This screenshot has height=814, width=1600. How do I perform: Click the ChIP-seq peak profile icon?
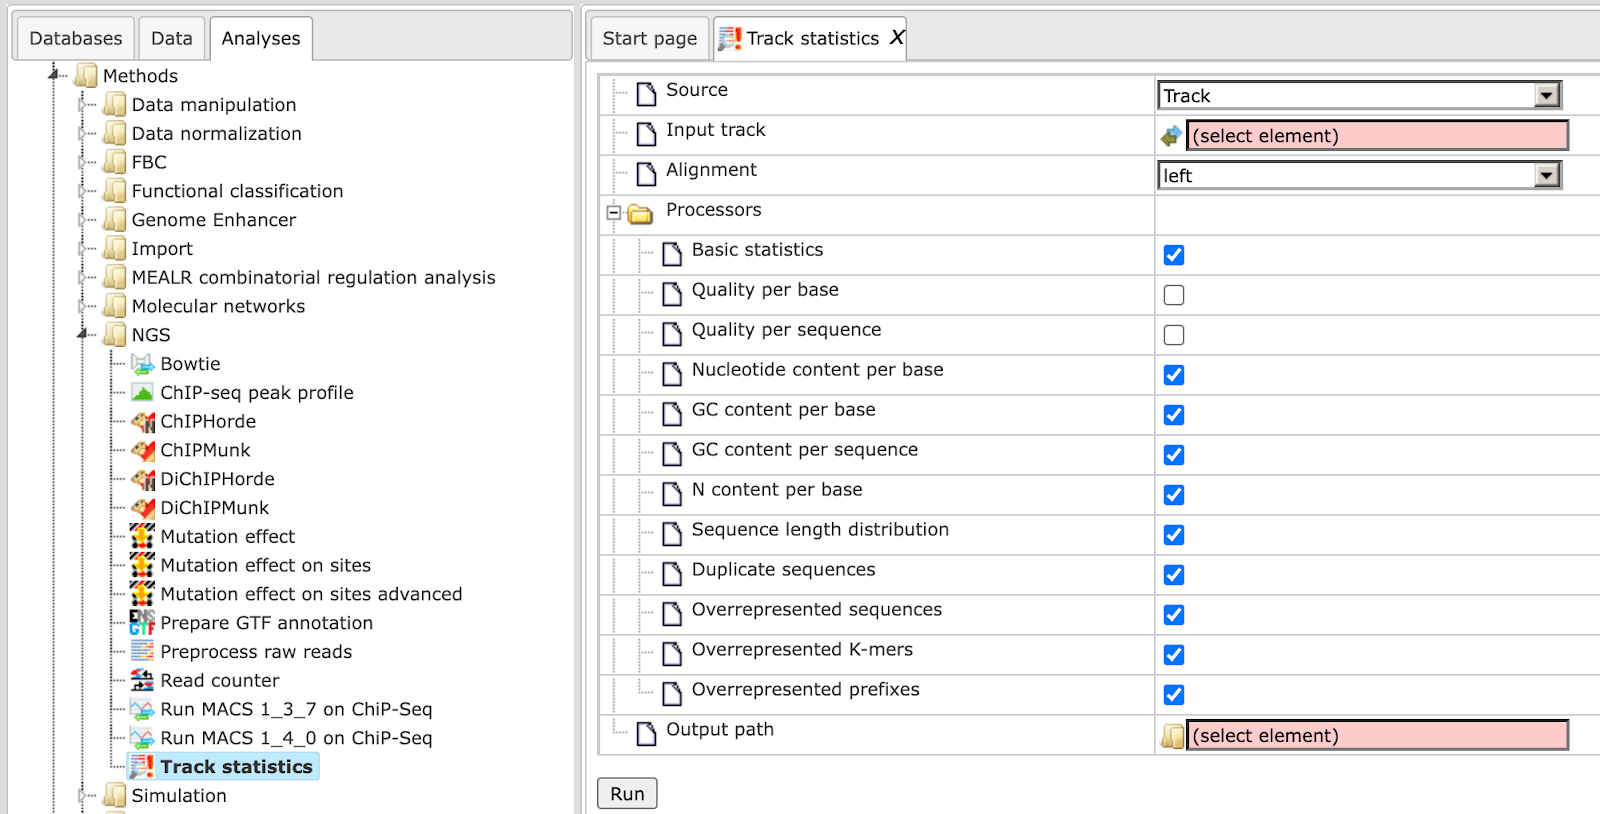[x=143, y=393]
